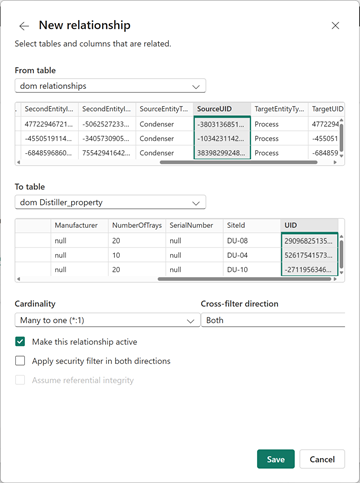Select the NumberOfTrays column header
The height and width of the screenshot is (483, 360).
(137, 225)
